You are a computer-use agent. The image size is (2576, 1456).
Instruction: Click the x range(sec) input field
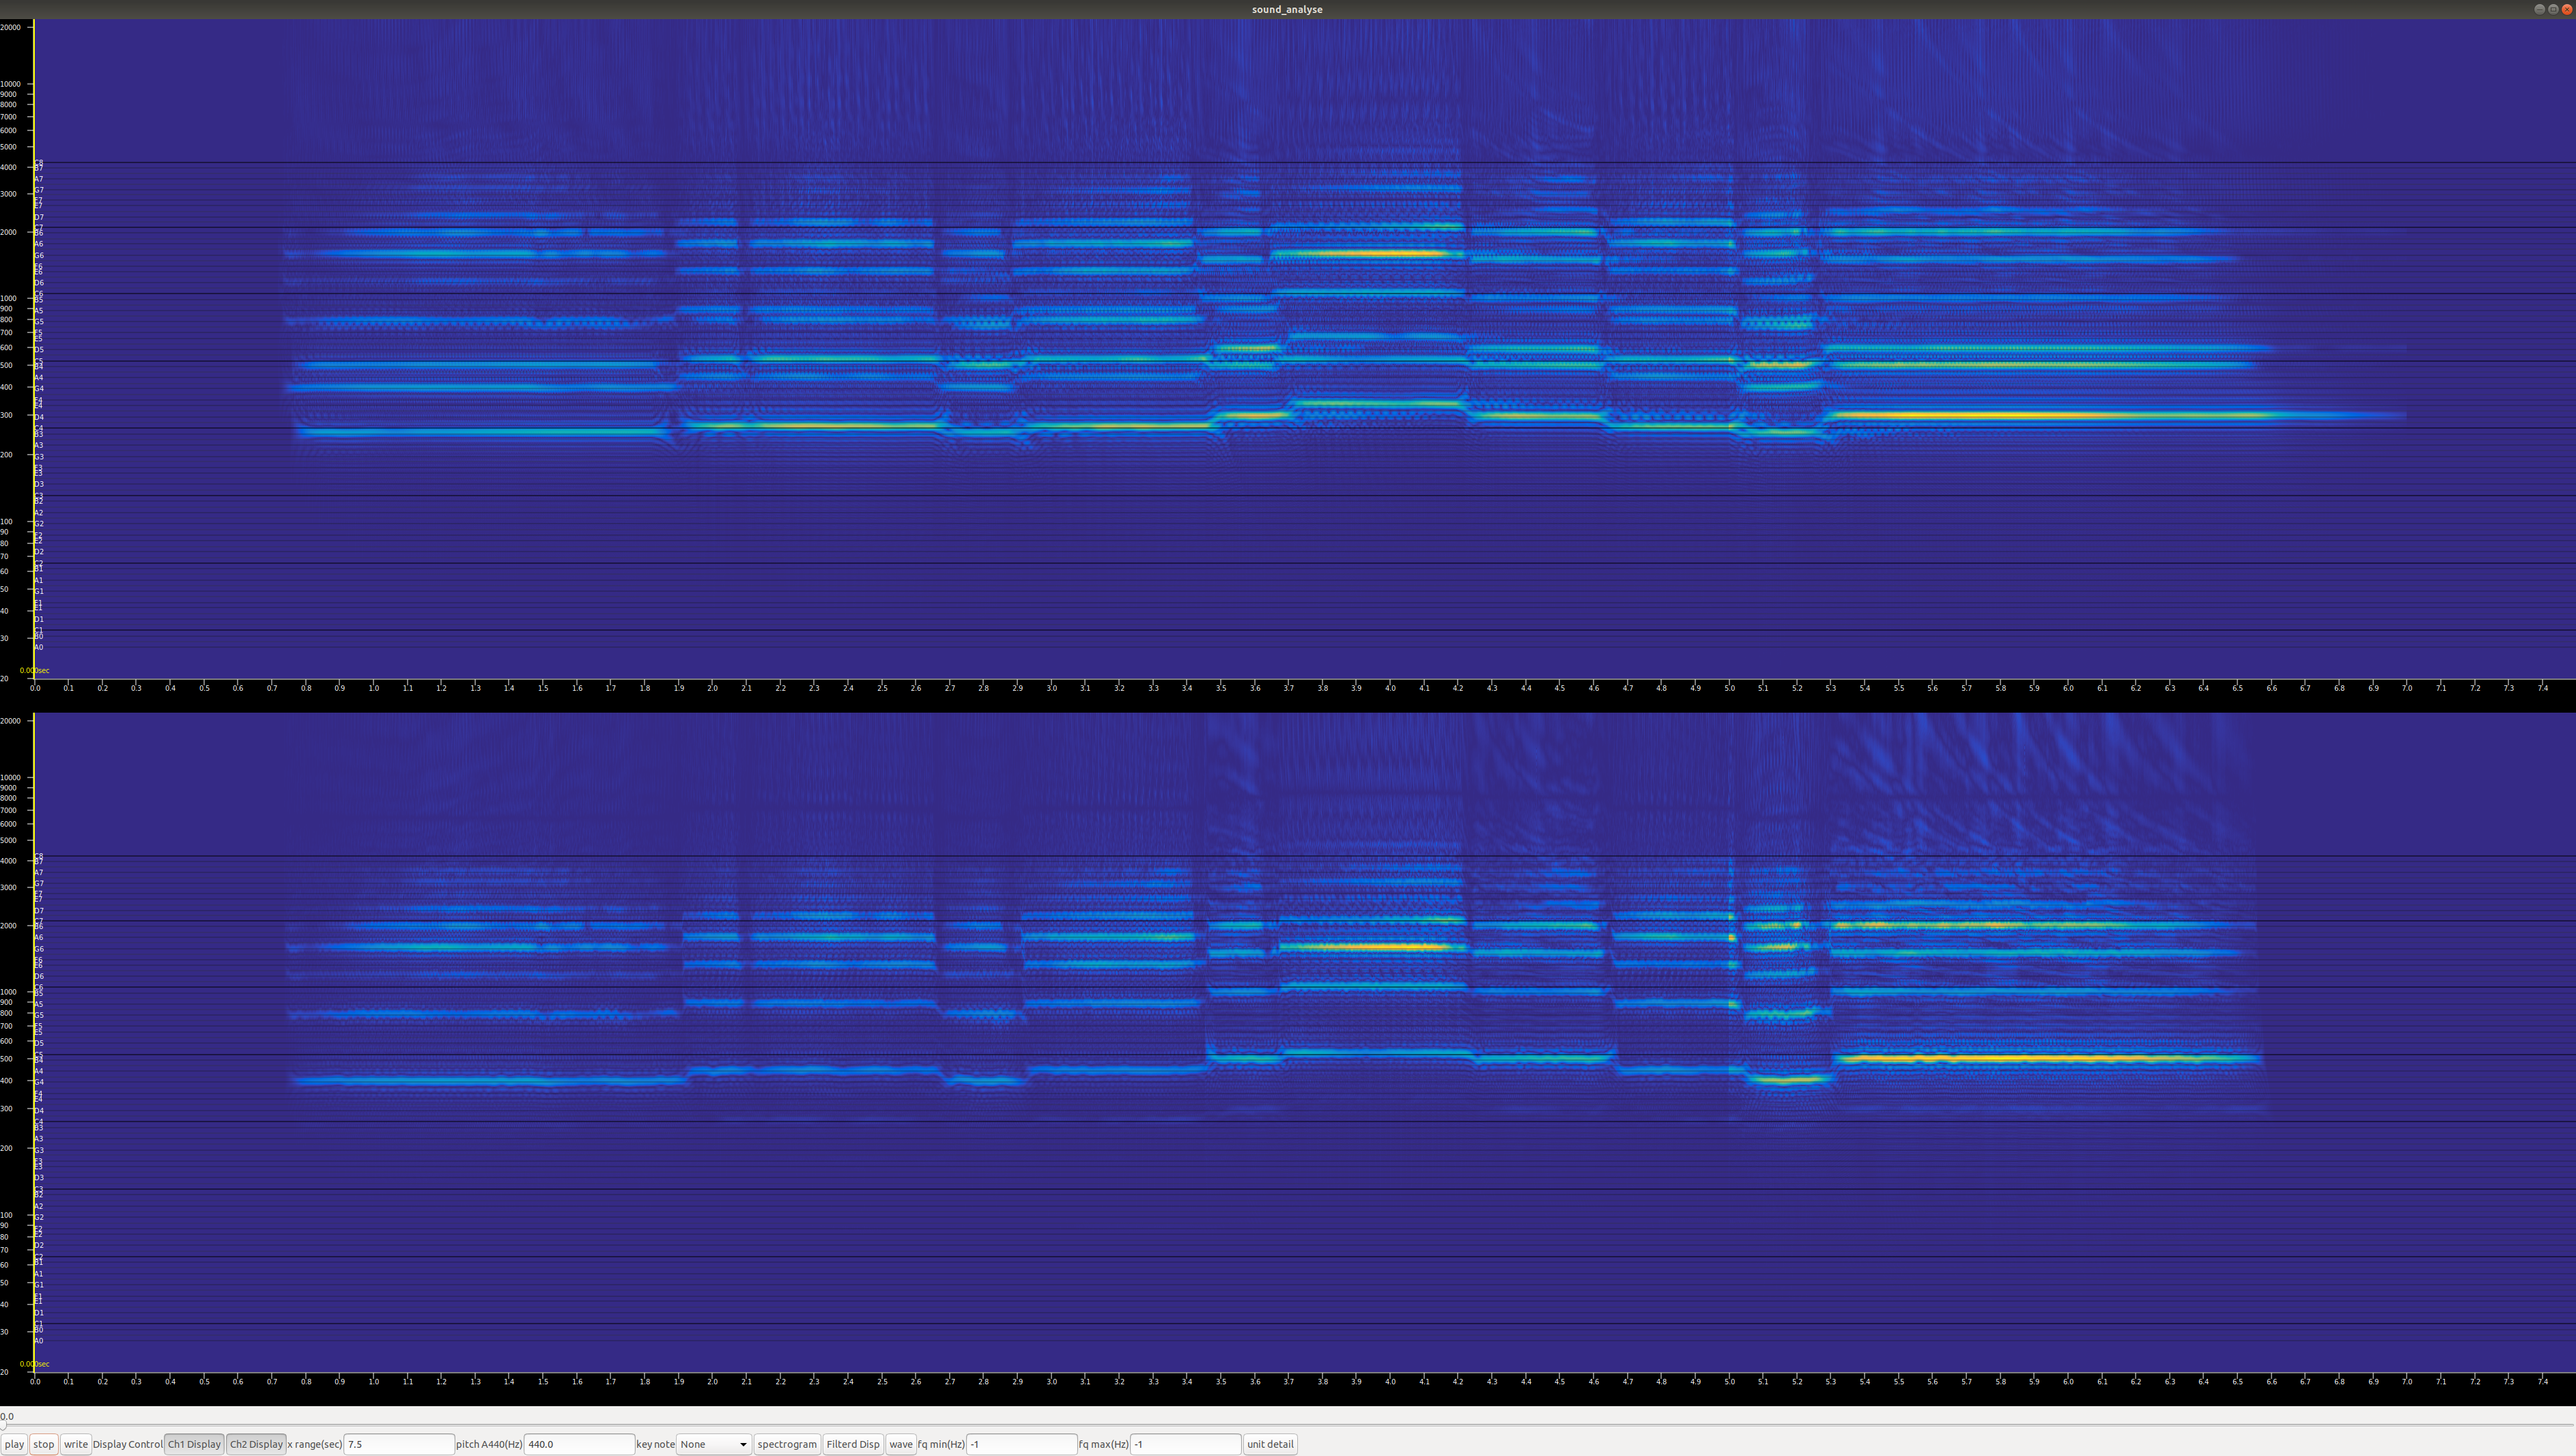pyautogui.click(x=398, y=1444)
